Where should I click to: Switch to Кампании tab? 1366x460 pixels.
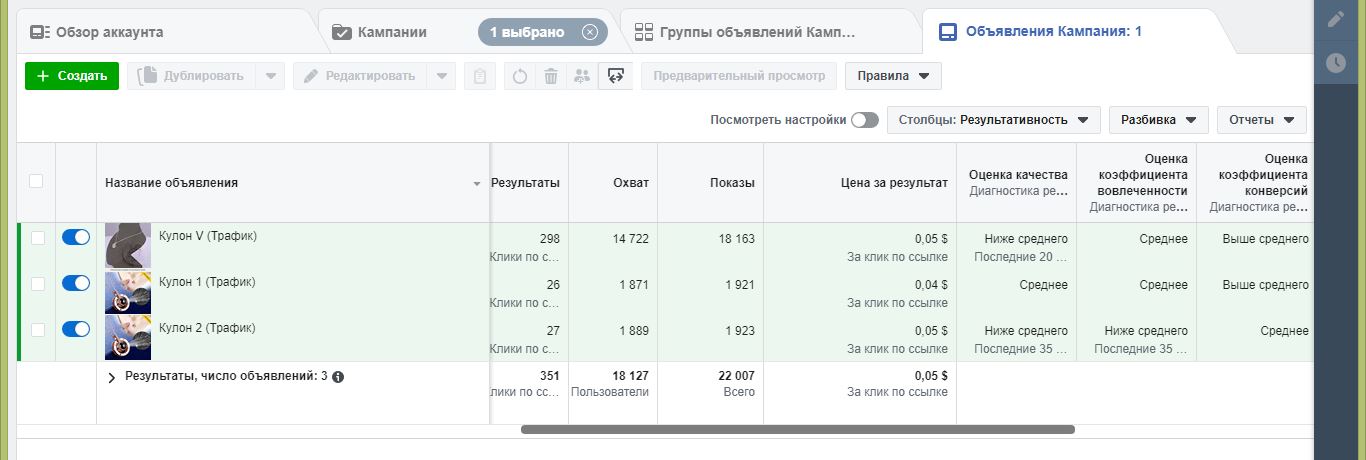pyautogui.click(x=393, y=32)
